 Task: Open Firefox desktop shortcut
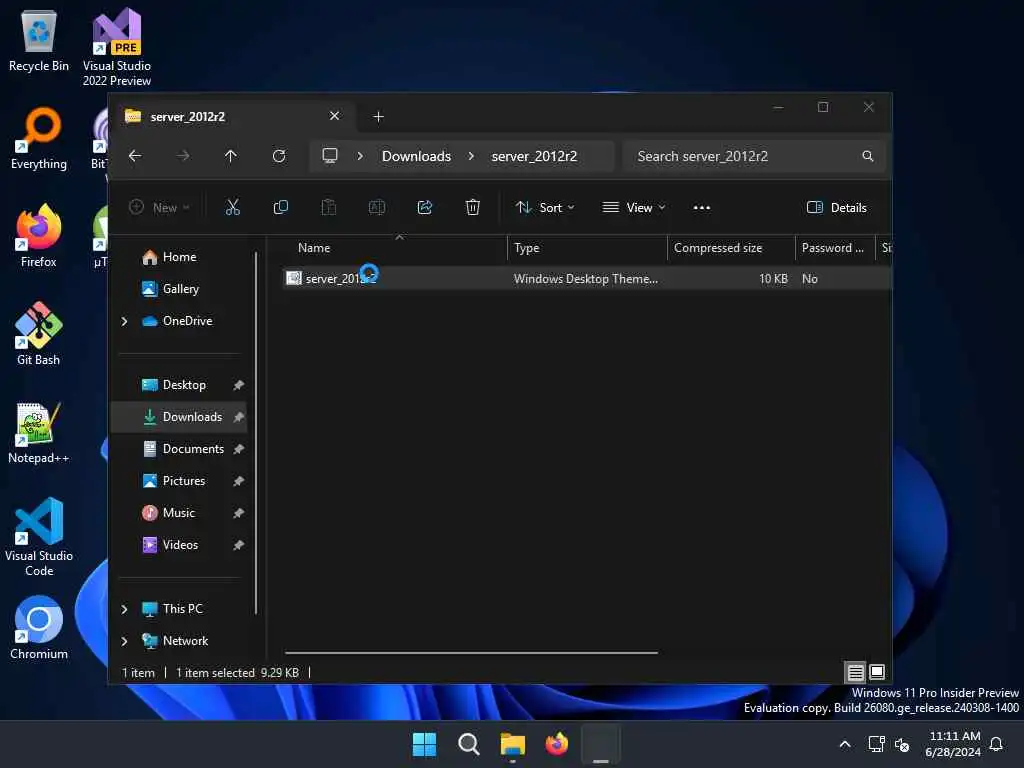pyautogui.click(x=39, y=236)
